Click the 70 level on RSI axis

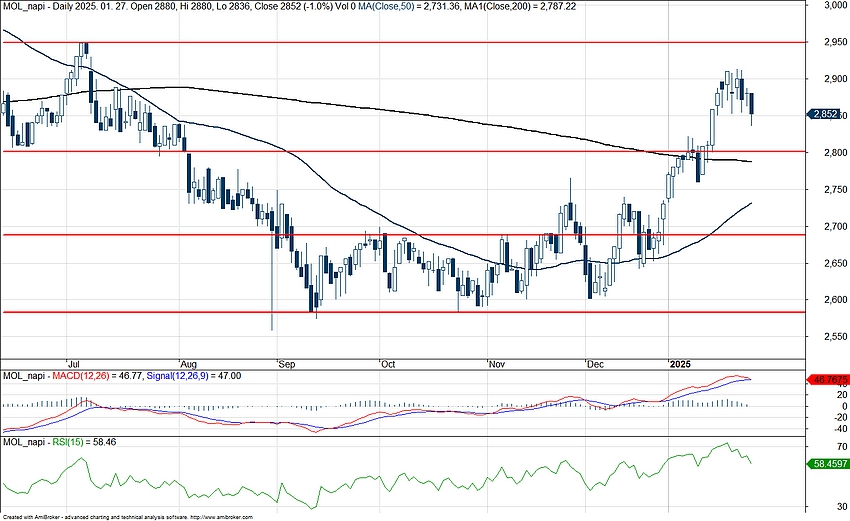842,447
